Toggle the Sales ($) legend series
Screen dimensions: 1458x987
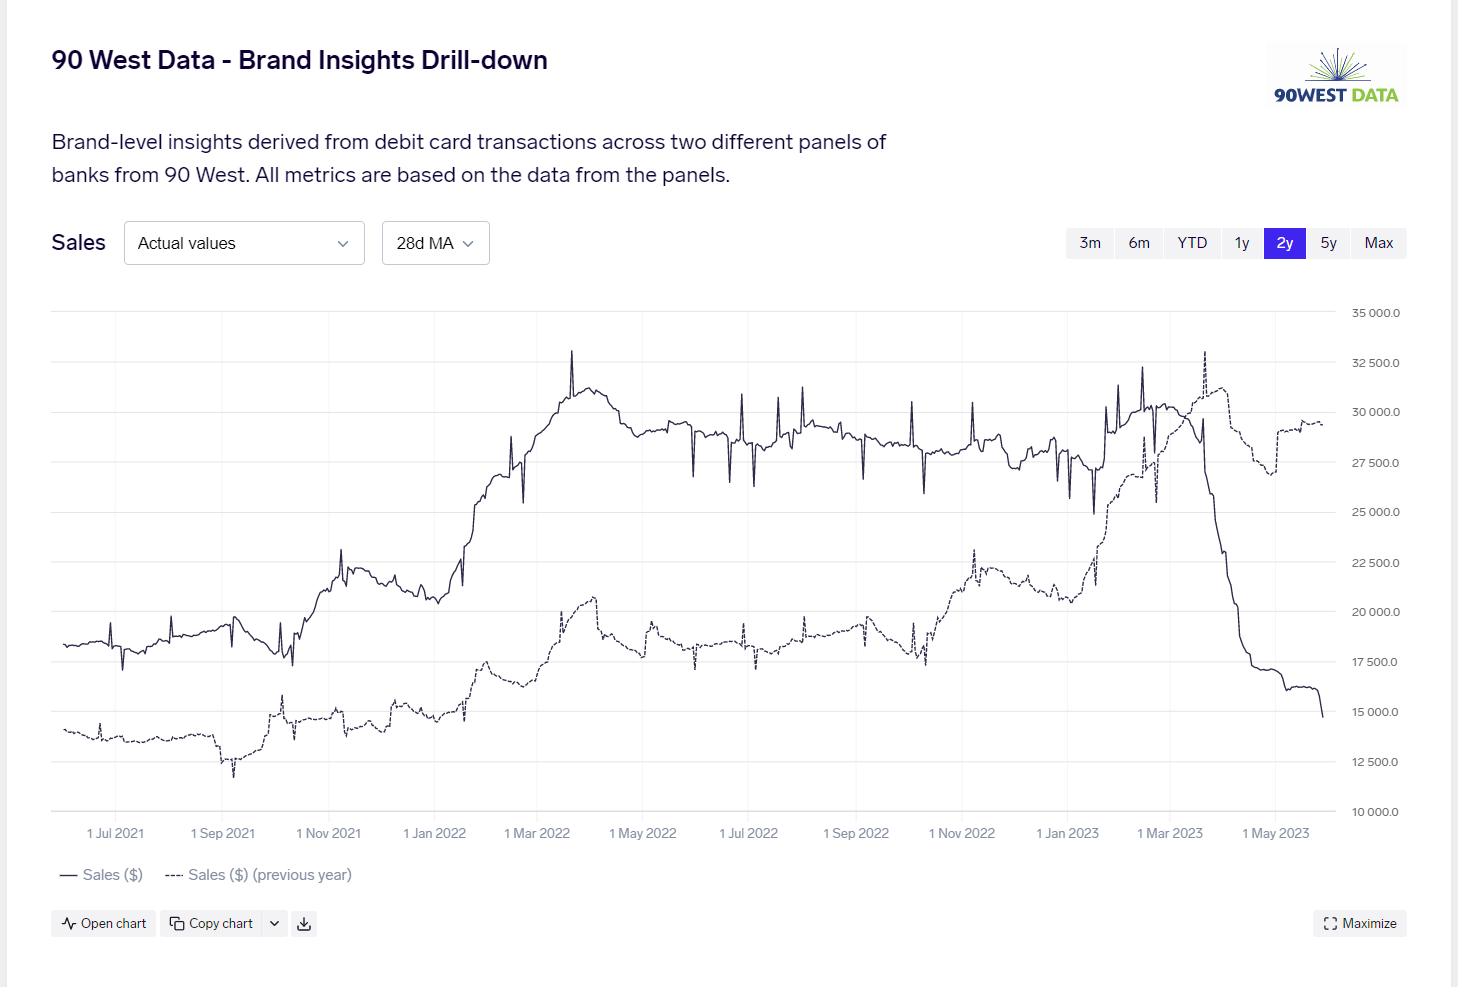click(x=102, y=875)
